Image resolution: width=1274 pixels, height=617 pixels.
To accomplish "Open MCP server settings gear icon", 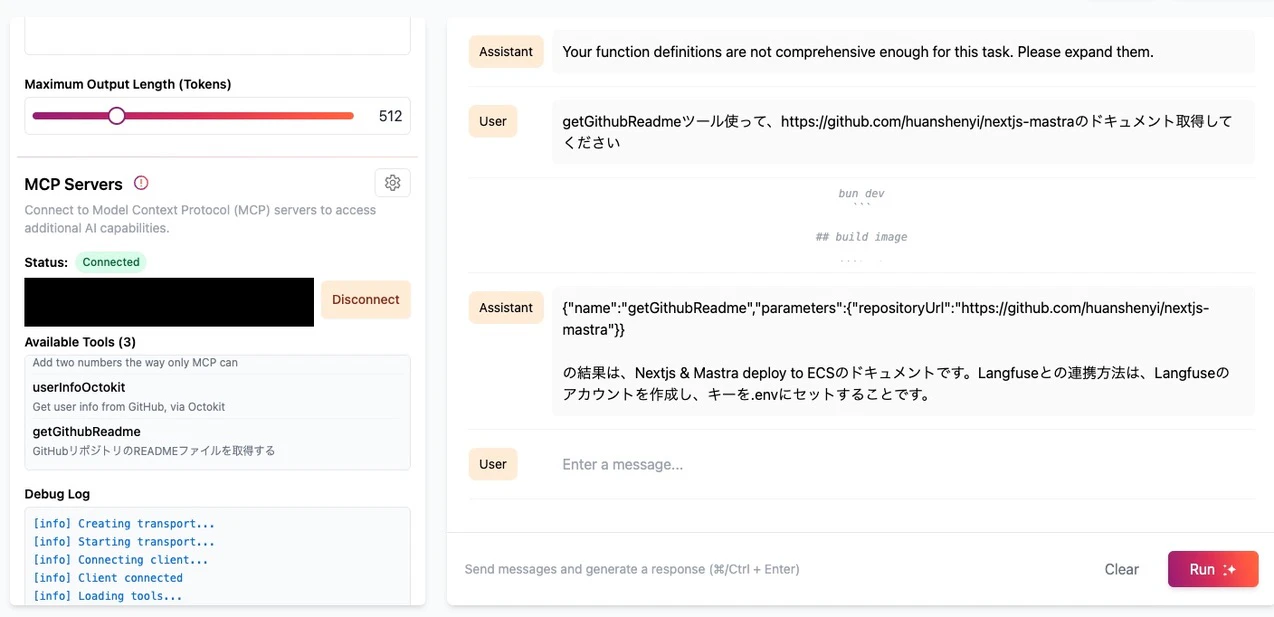I will [x=392, y=183].
